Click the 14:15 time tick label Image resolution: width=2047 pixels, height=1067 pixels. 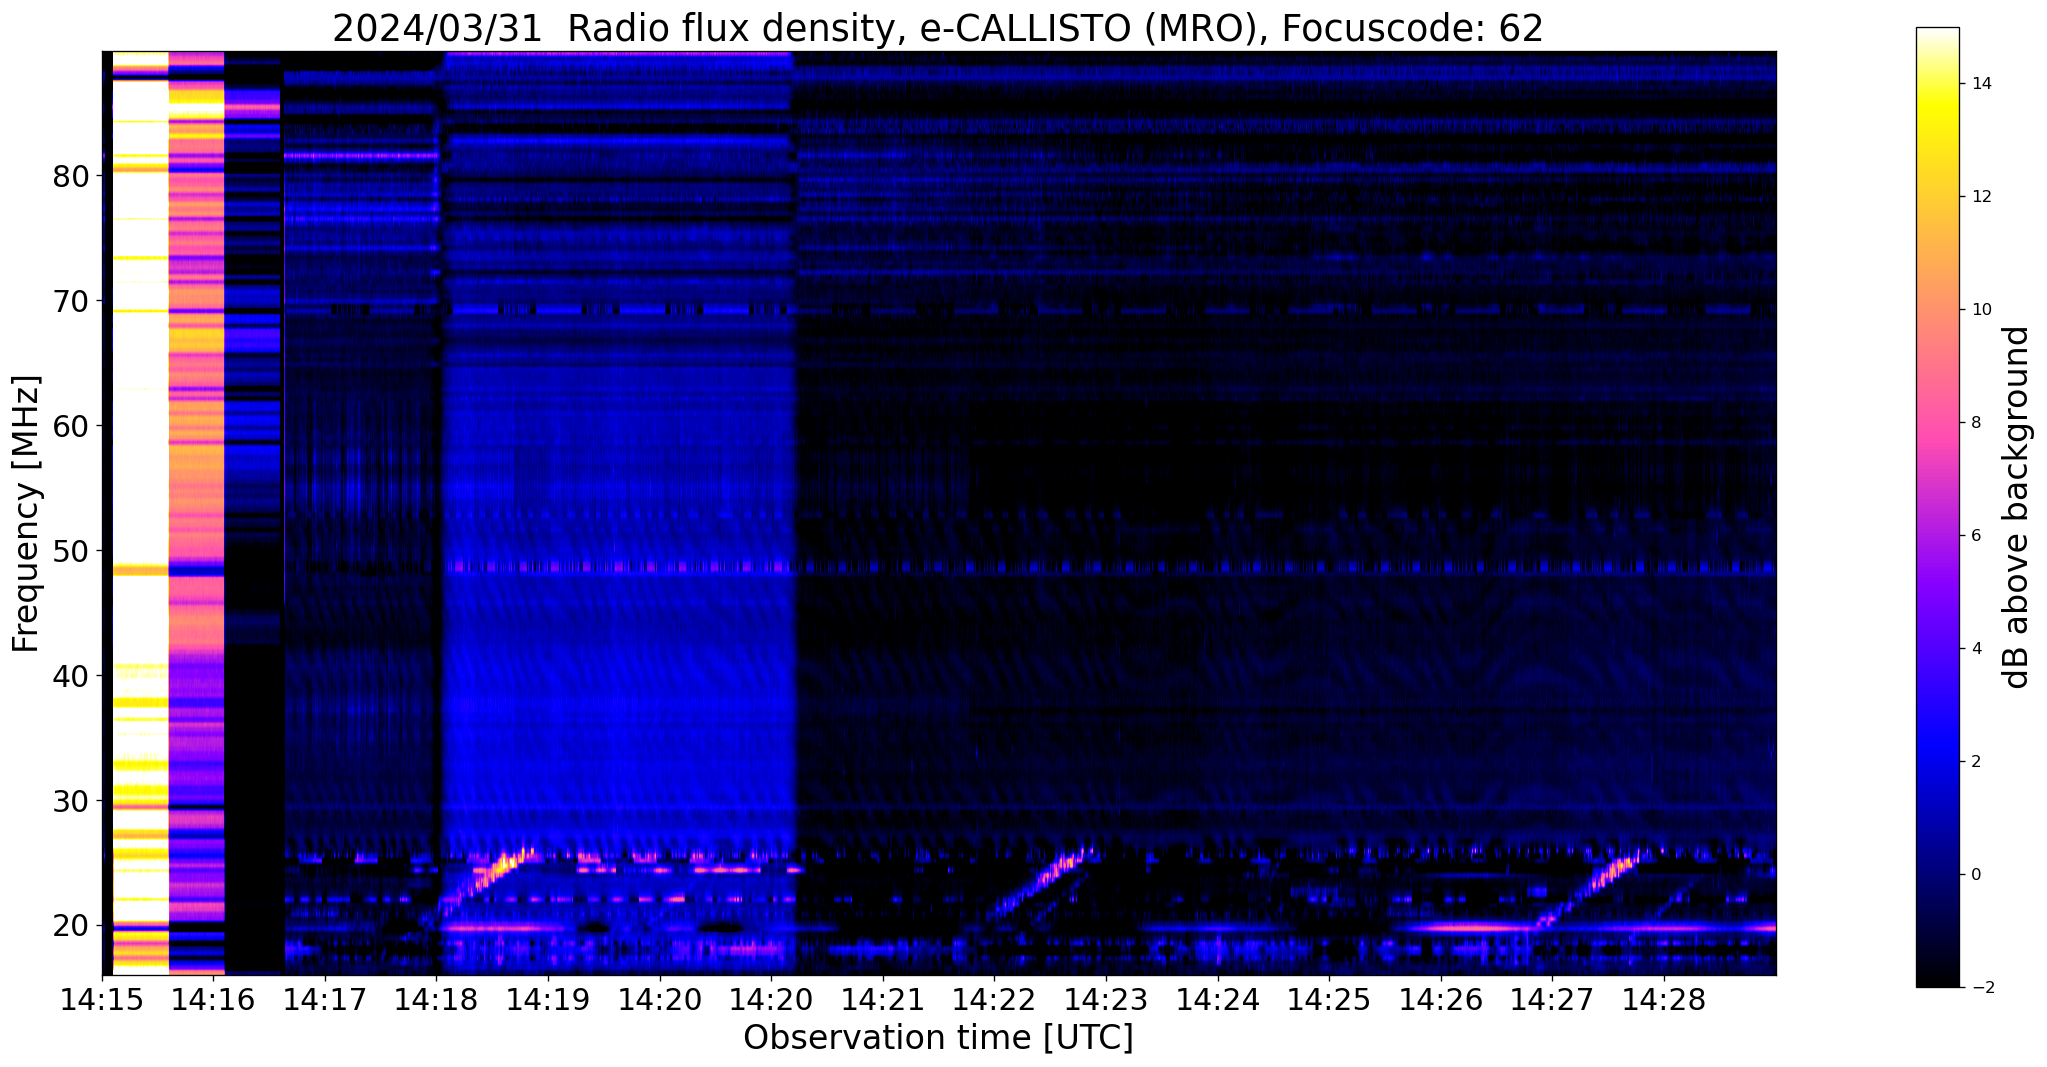102,1000
